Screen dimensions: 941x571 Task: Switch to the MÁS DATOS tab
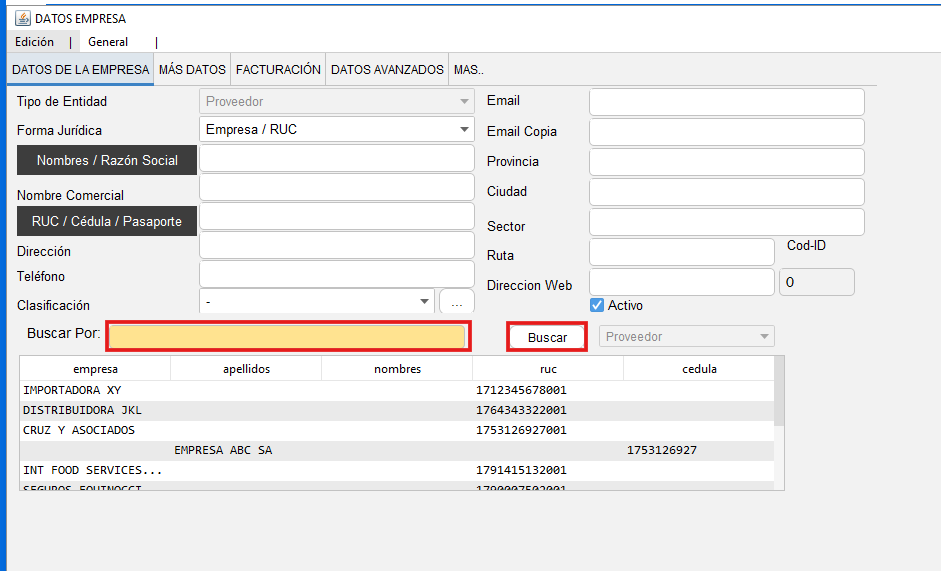tap(192, 70)
